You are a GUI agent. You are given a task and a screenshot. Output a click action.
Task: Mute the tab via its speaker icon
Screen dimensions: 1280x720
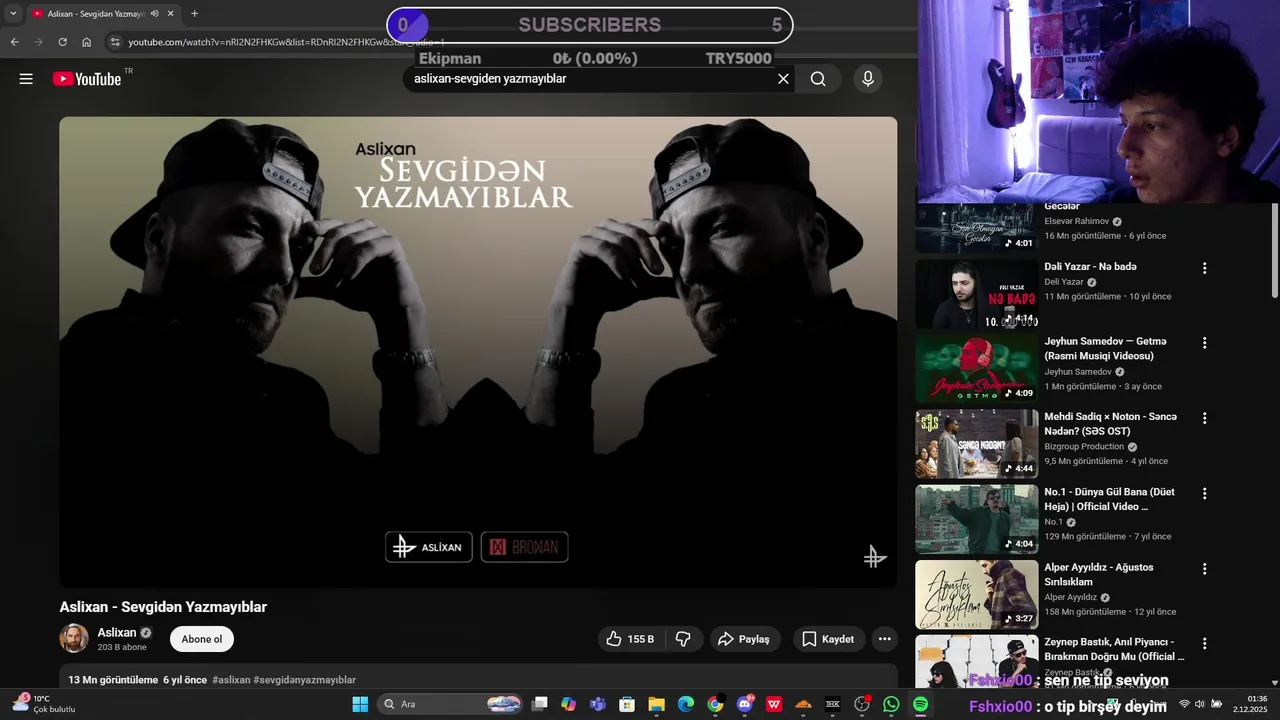154,14
